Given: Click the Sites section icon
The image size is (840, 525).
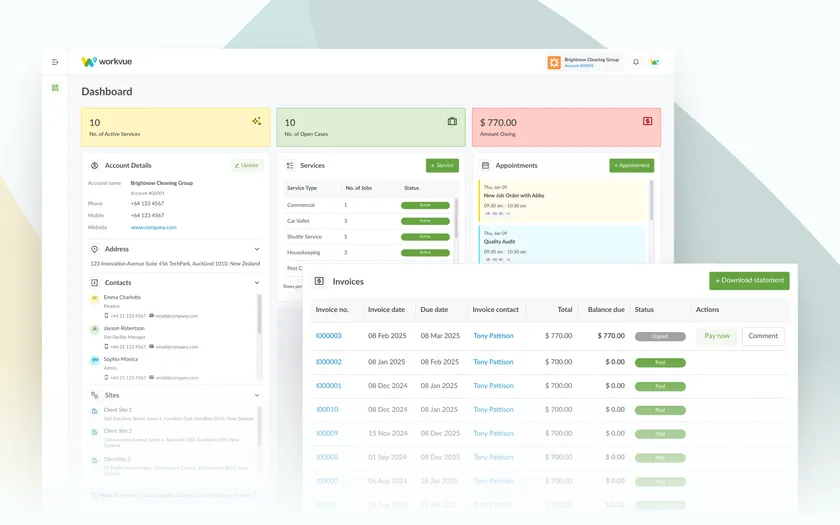Looking at the screenshot, I should pos(94,395).
